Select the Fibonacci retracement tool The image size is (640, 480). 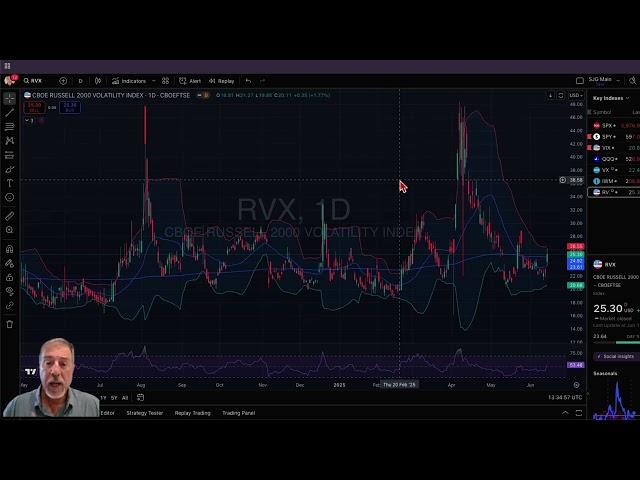coord(9,127)
